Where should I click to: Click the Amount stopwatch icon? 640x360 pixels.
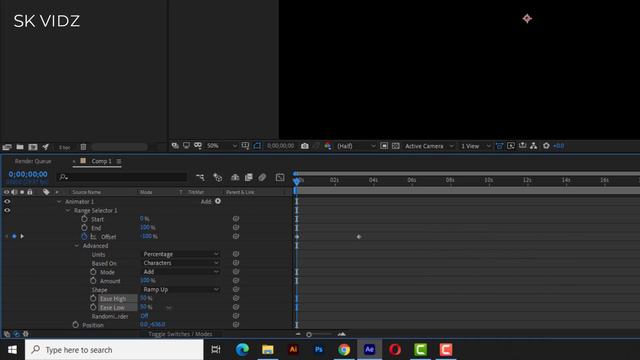click(x=93, y=281)
